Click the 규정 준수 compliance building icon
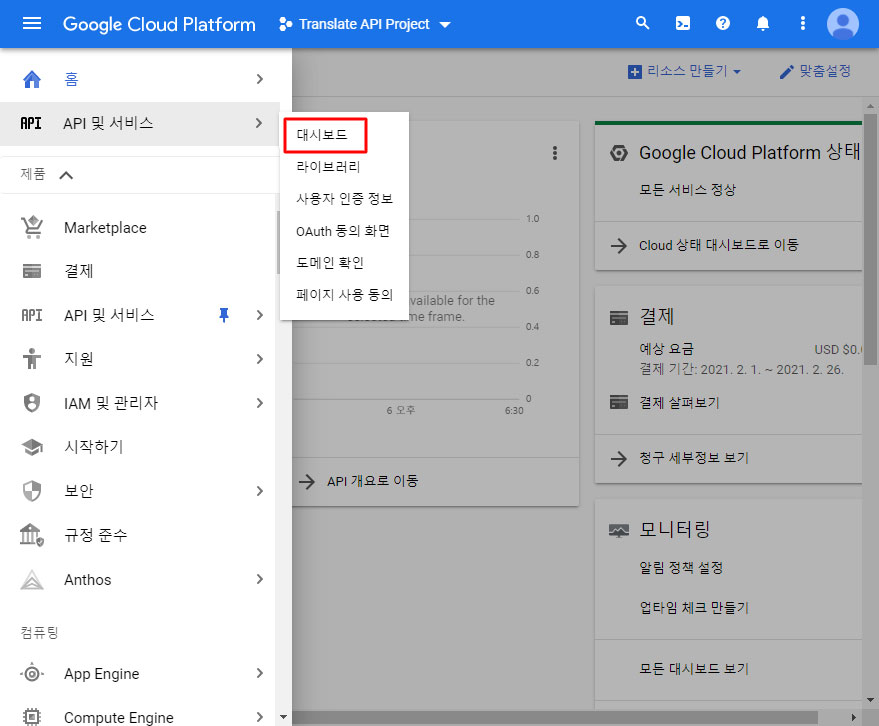 (x=32, y=535)
